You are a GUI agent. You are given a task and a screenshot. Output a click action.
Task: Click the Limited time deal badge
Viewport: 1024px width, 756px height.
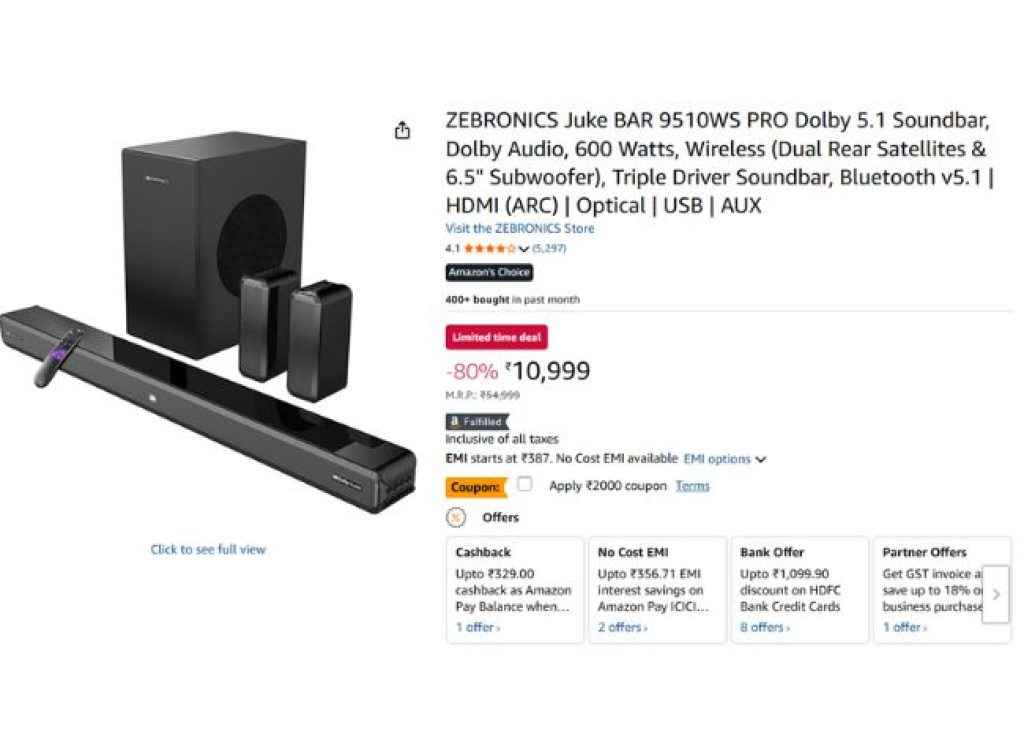[495, 338]
